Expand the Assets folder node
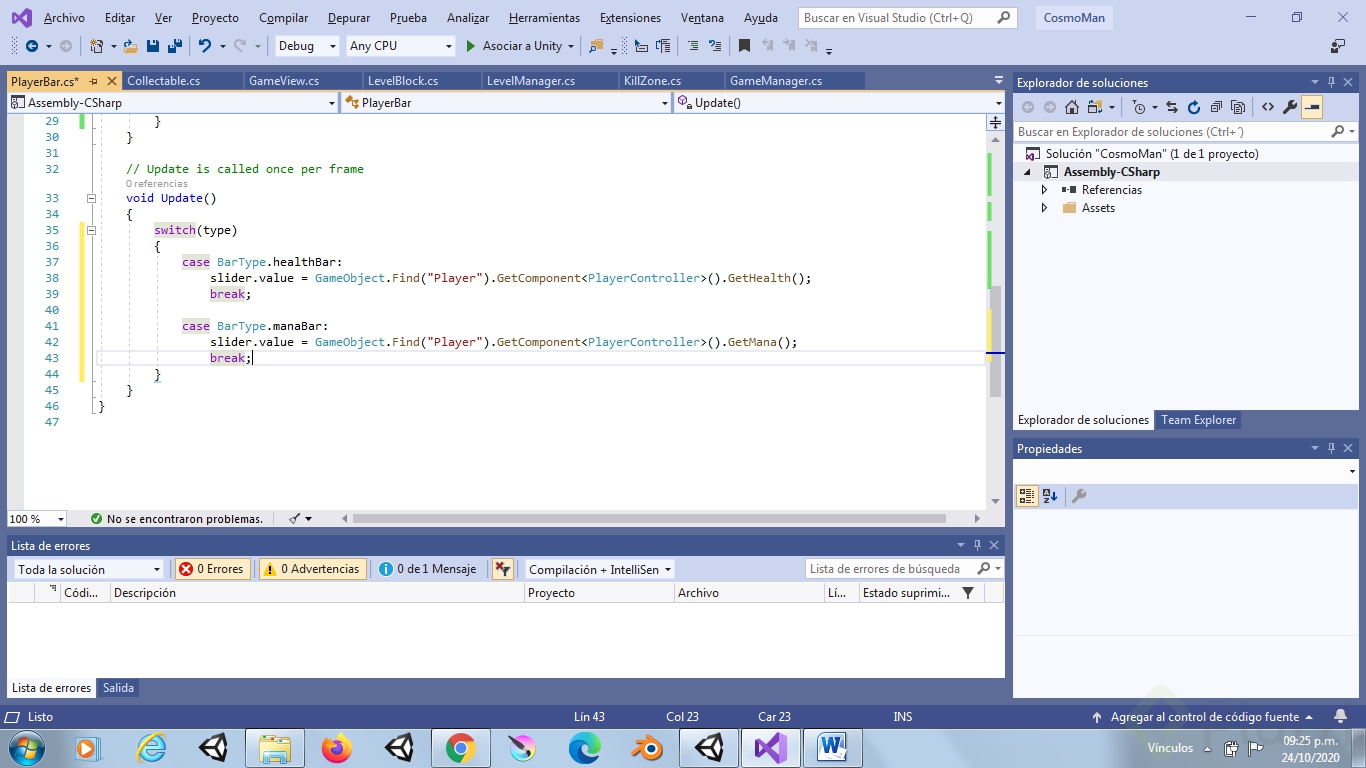This screenshot has height=768, width=1366. [1044, 208]
